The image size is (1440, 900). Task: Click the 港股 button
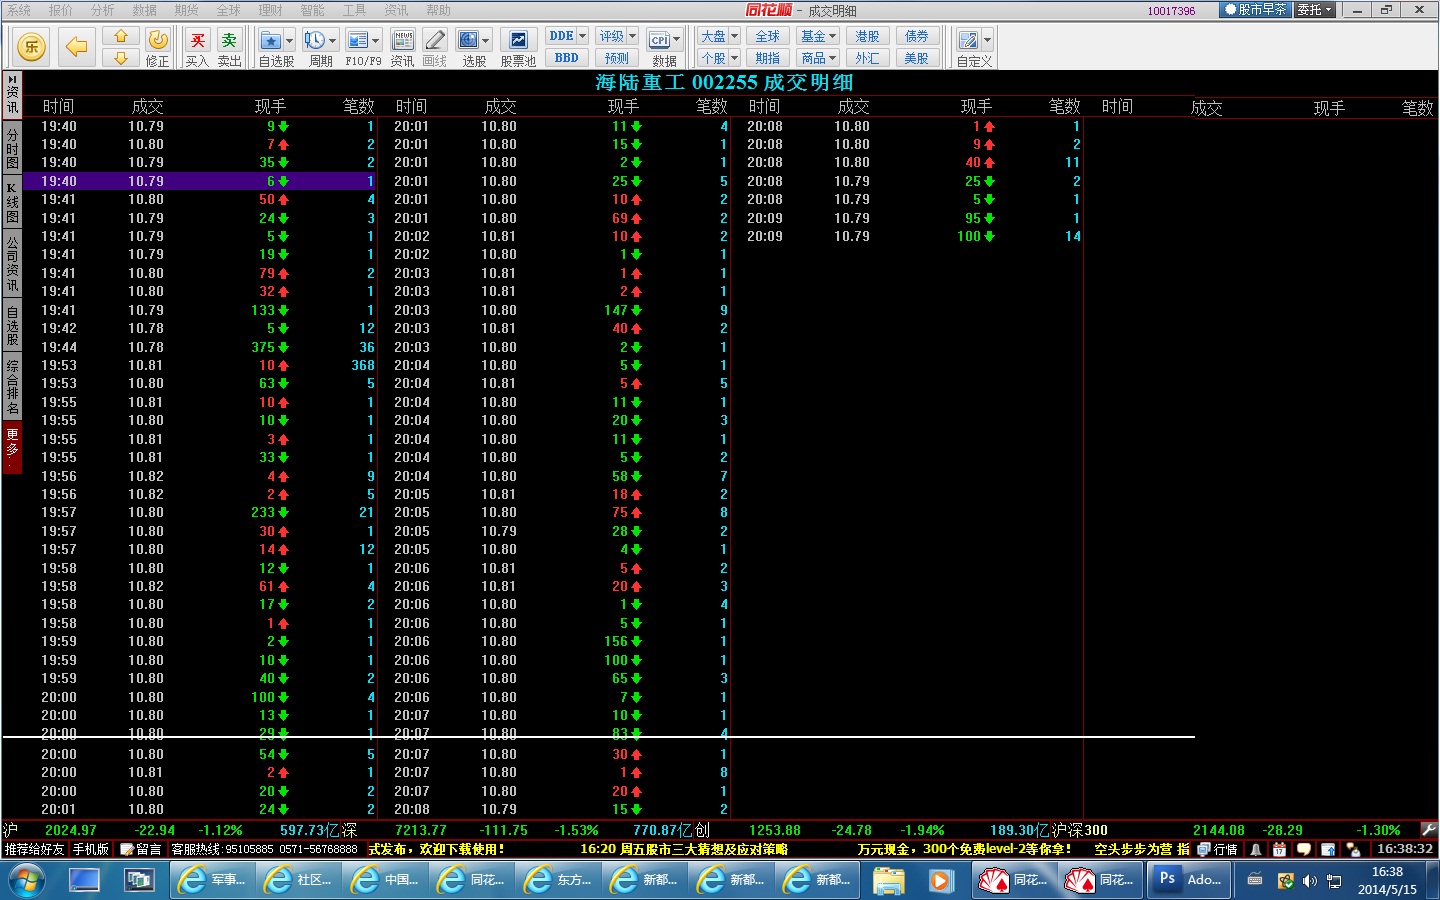coord(867,36)
